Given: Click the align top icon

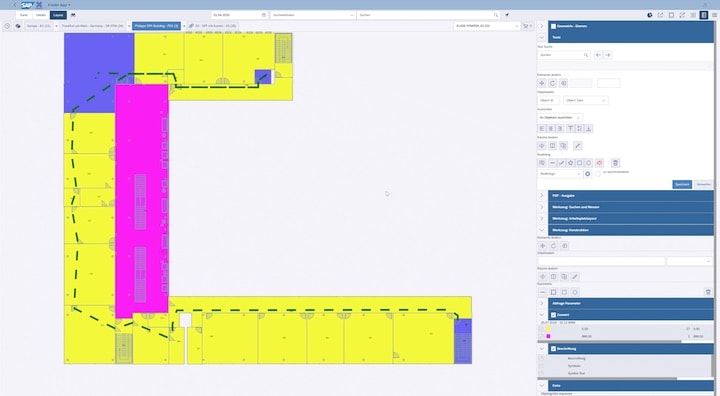Looking at the screenshot, I should (x=570, y=129).
